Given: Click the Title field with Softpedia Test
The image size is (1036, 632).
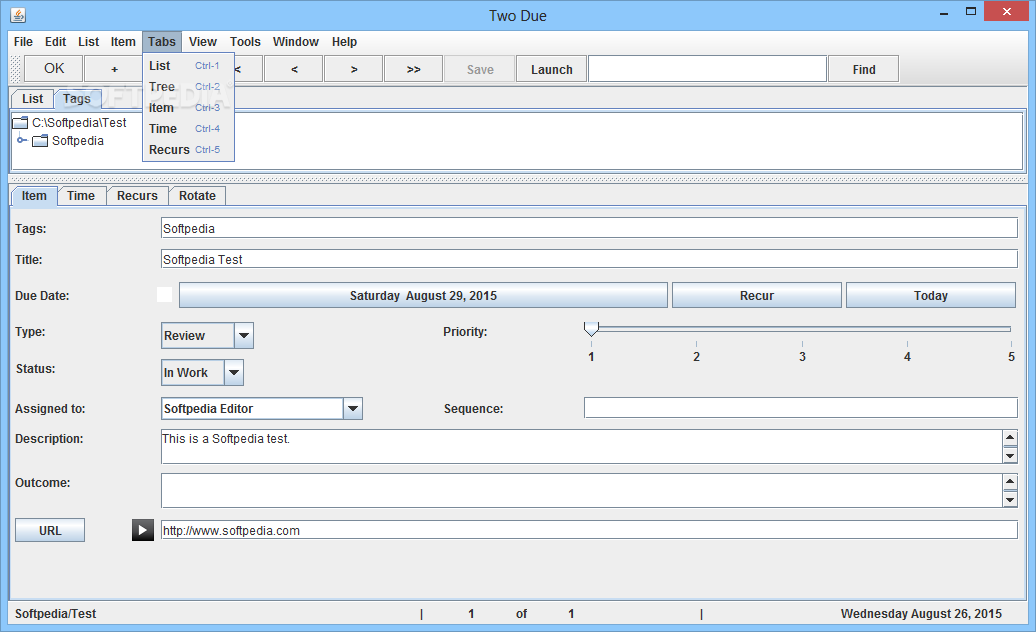Looking at the screenshot, I should pyautogui.click(x=589, y=259).
